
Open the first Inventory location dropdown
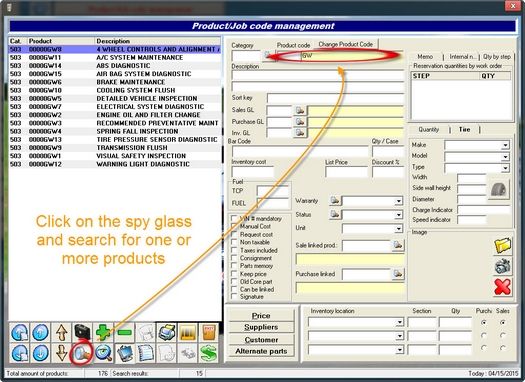(399, 322)
